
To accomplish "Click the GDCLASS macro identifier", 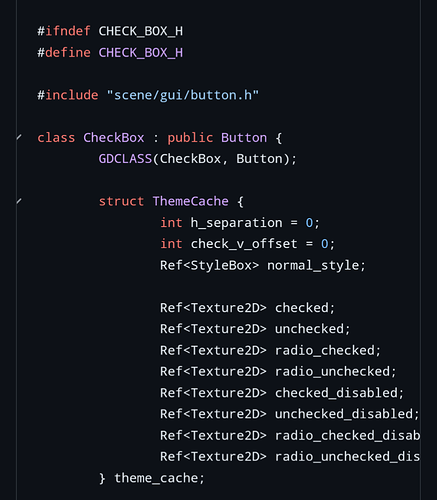I will pos(125,159).
